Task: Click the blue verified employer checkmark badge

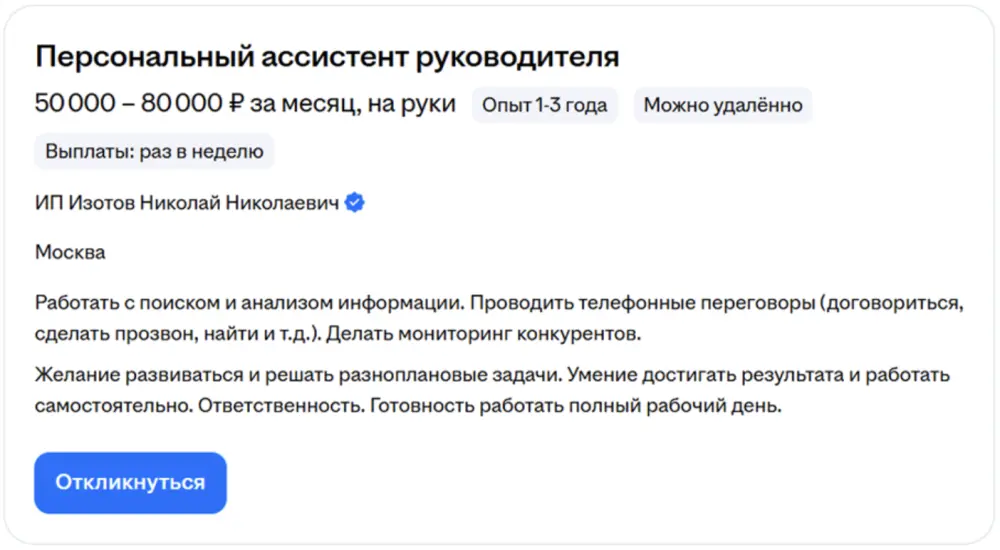Action: pos(355,203)
